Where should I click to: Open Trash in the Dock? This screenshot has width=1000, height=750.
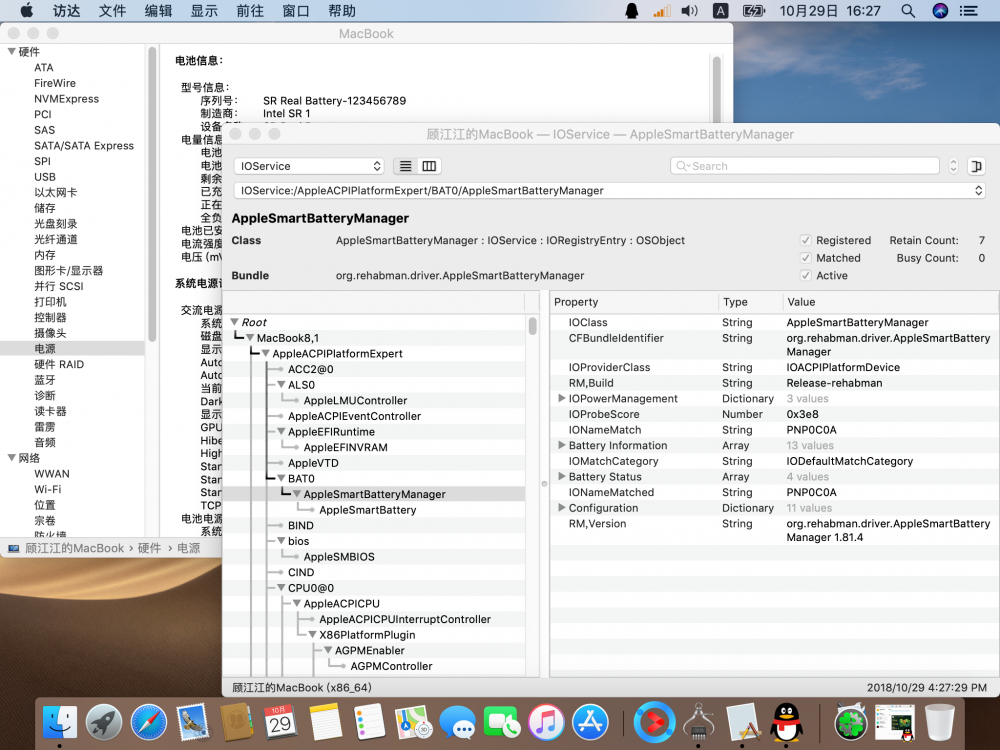coord(939,722)
